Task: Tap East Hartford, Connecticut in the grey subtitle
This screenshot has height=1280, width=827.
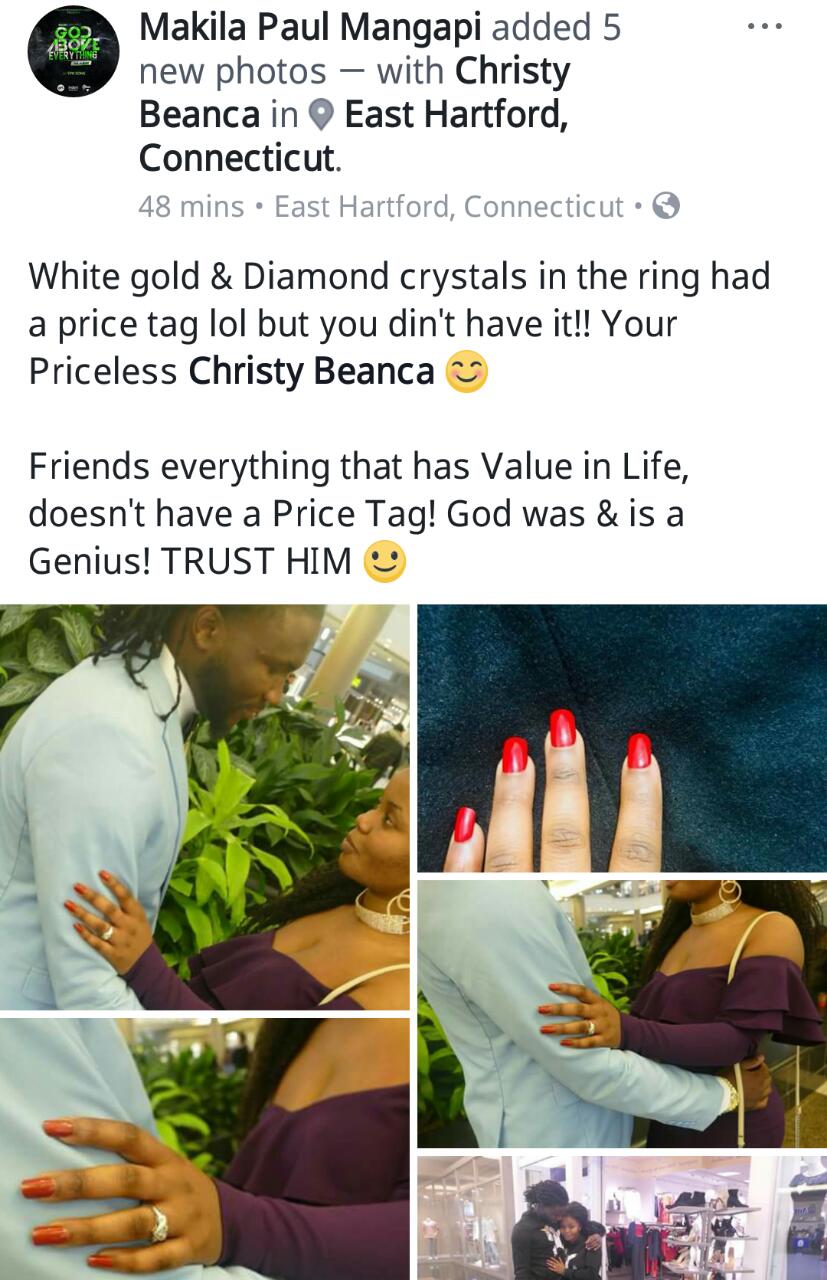Action: 449,206
